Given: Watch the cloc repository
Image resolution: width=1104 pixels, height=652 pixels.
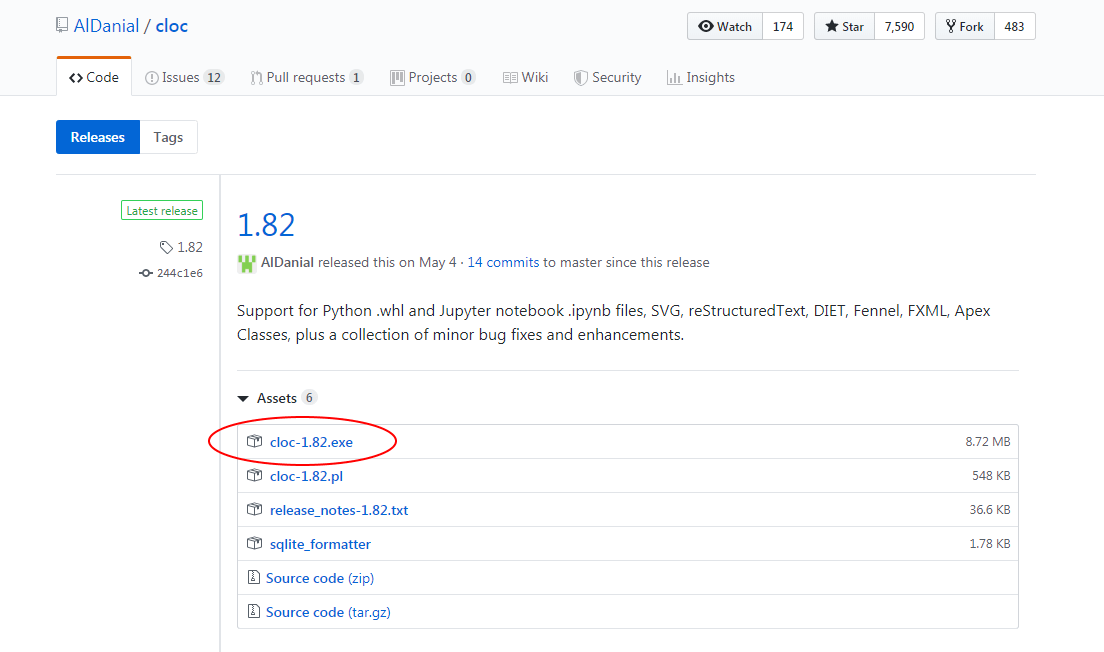Looking at the screenshot, I should pos(725,27).
